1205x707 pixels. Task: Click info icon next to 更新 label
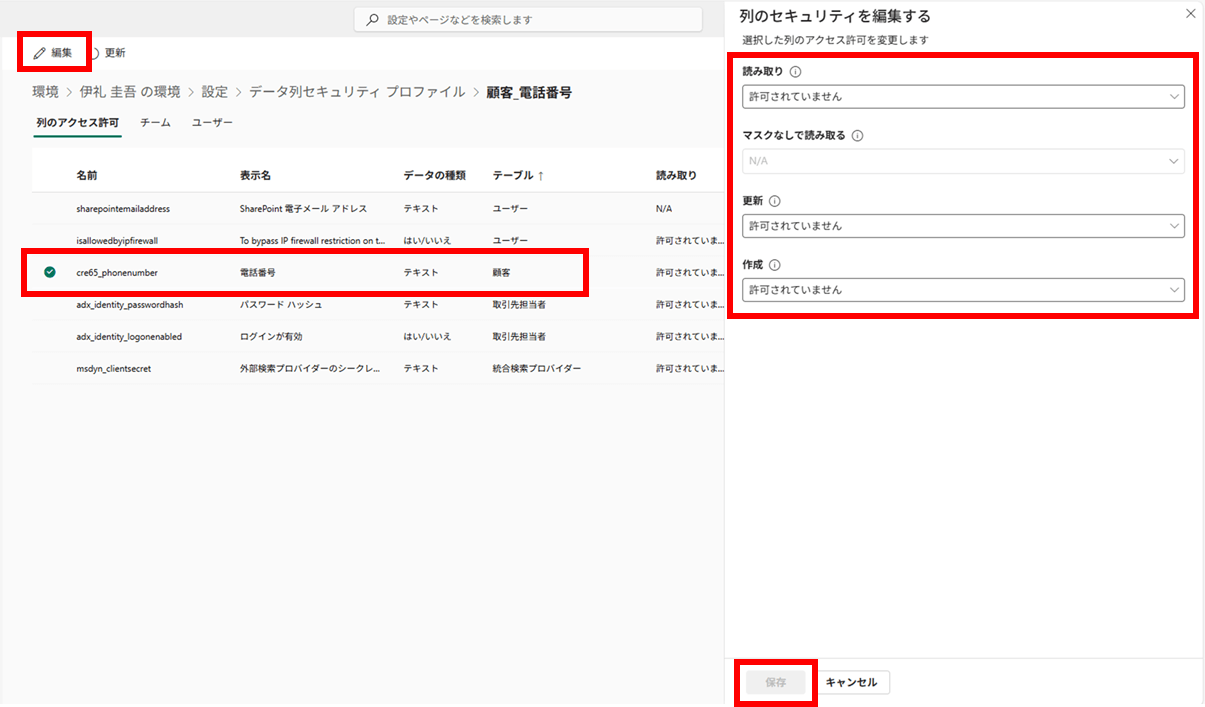775,201
